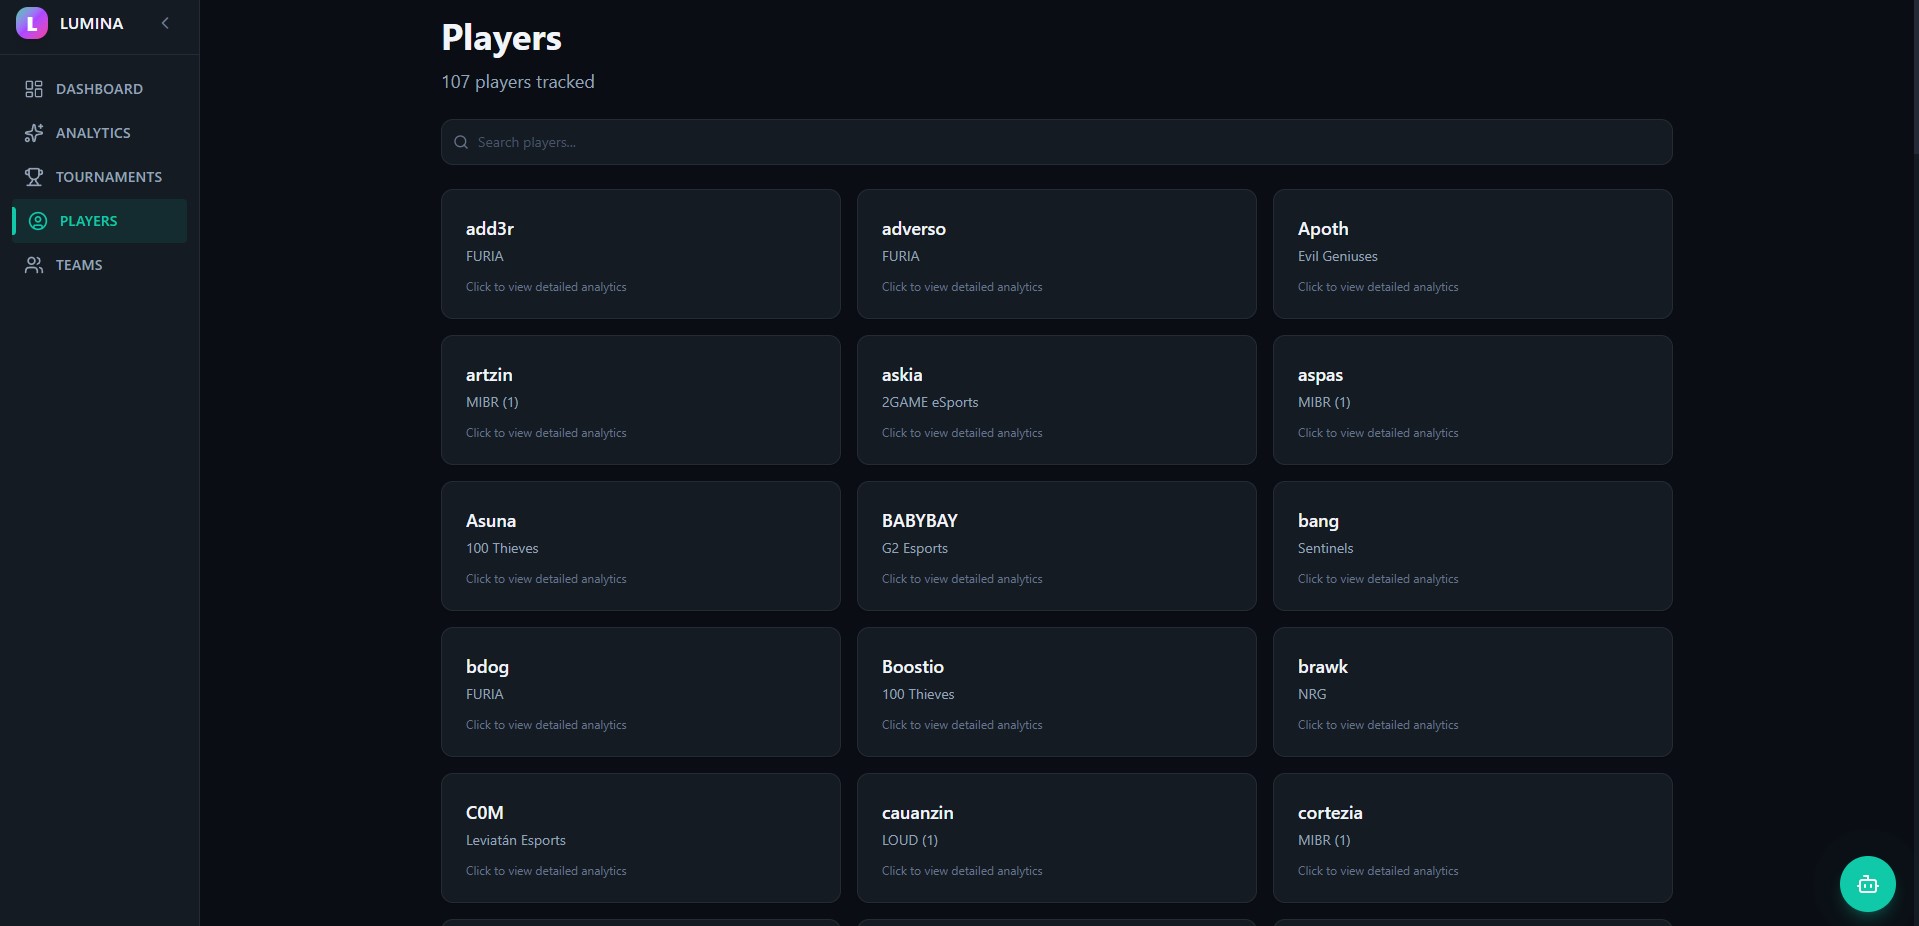Click the brawk player name
This screenshot has height=926, width=1919.
(x=1323, y=667)
